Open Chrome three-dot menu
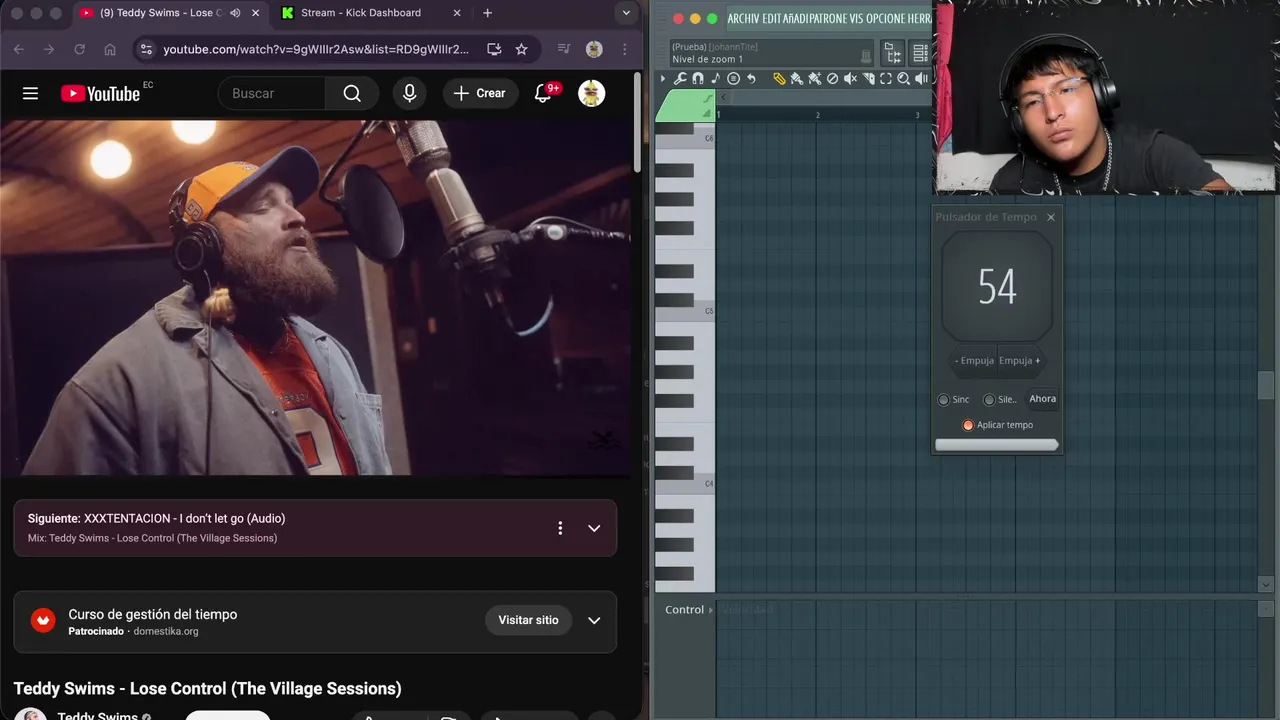 click(625, 49)
